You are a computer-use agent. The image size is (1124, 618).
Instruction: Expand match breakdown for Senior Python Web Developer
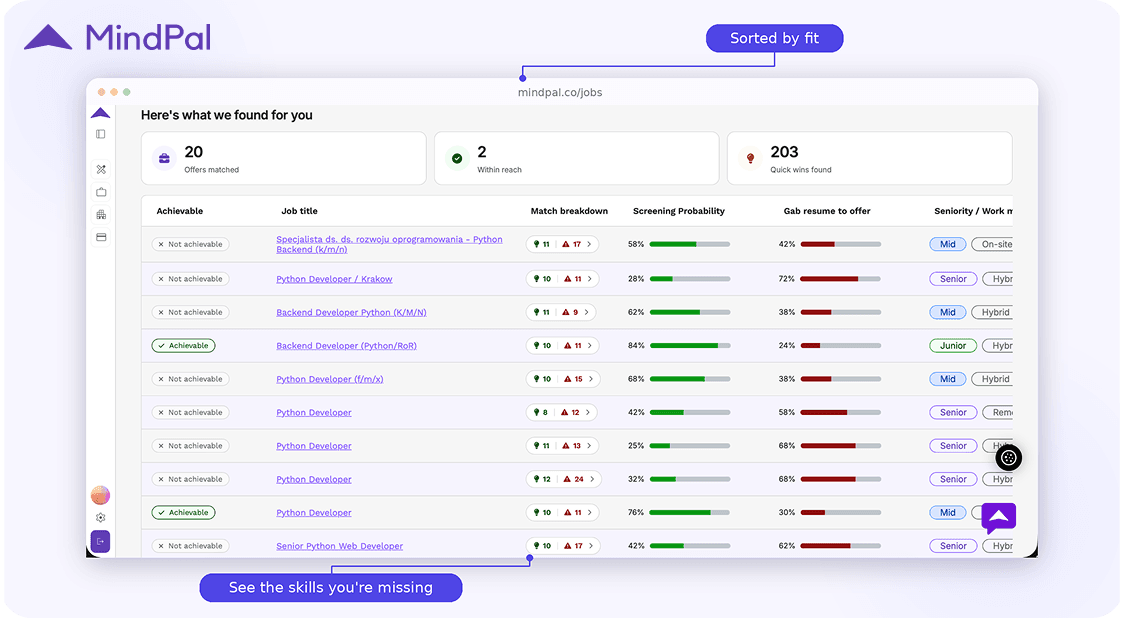point(562,546)
